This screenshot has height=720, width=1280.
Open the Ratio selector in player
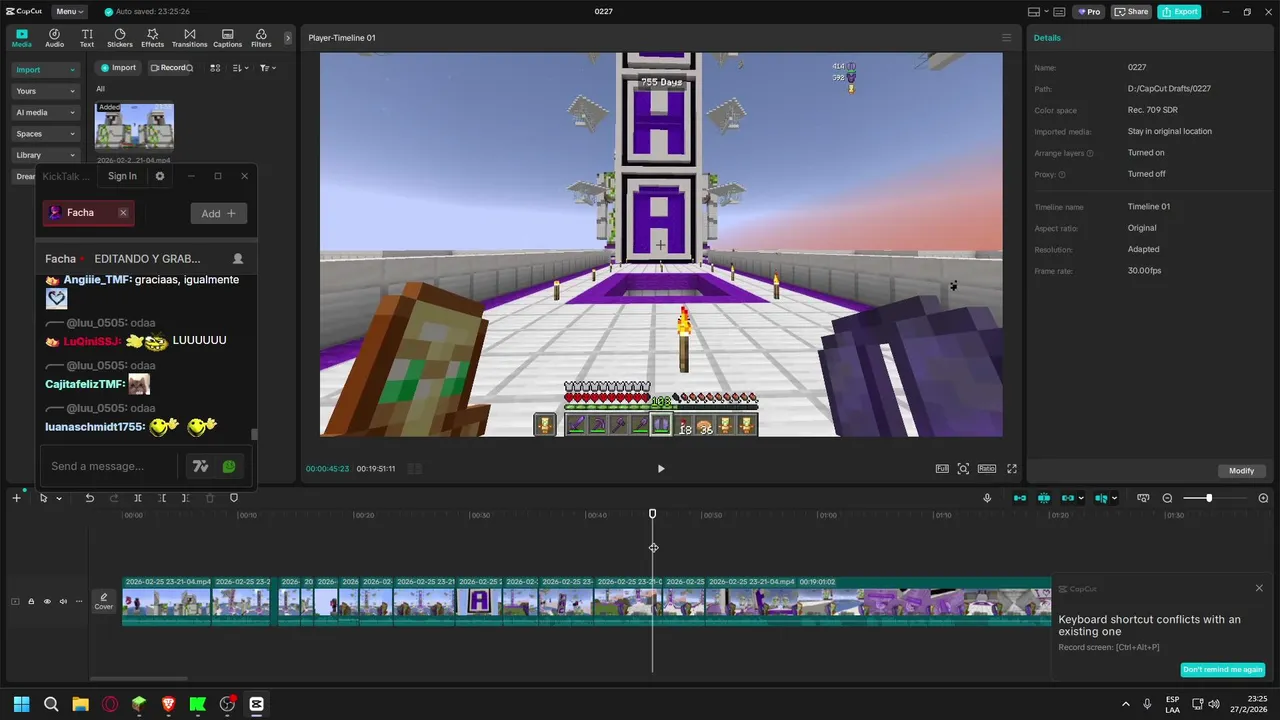[x=987, y=468]
